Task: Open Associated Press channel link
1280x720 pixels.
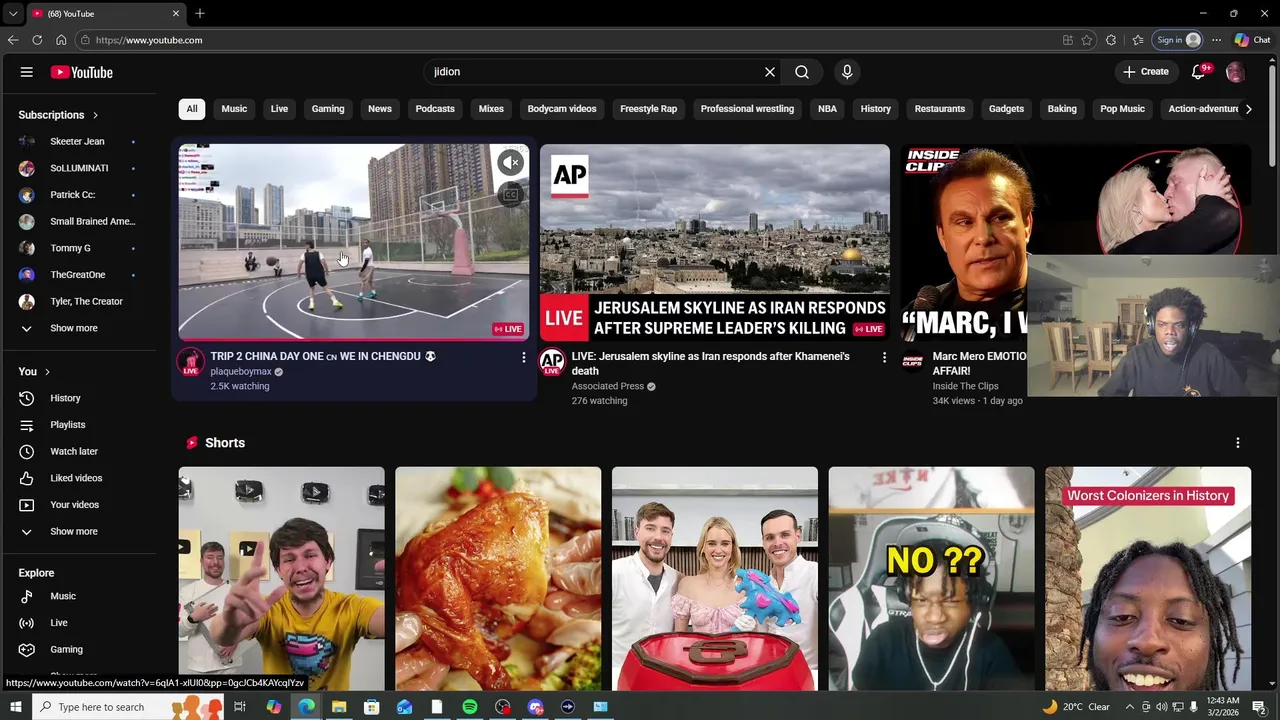Action: click(x=608, y=386)
